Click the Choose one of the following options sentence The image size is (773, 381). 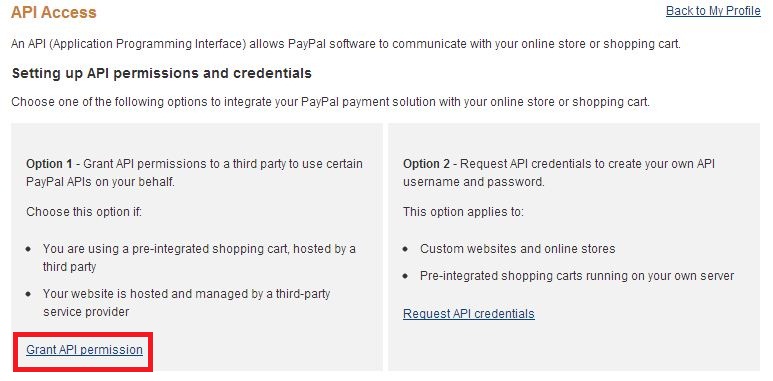pyautogui.click(x=330, y=103)
